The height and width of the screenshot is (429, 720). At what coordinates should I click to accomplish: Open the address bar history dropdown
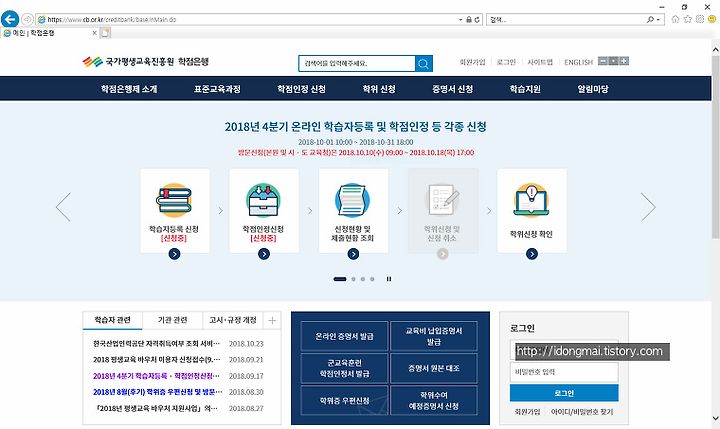(x=461, y=20)
